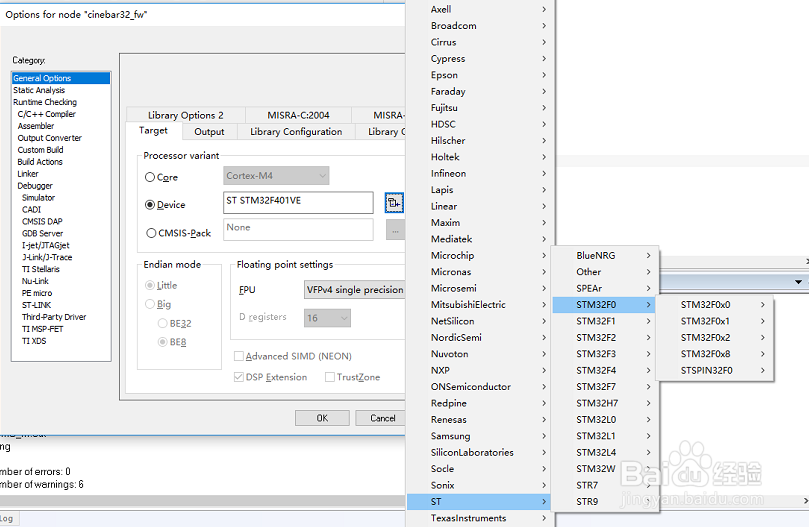
Task: Select the BE32 radio option
Action: coord(163,323)
